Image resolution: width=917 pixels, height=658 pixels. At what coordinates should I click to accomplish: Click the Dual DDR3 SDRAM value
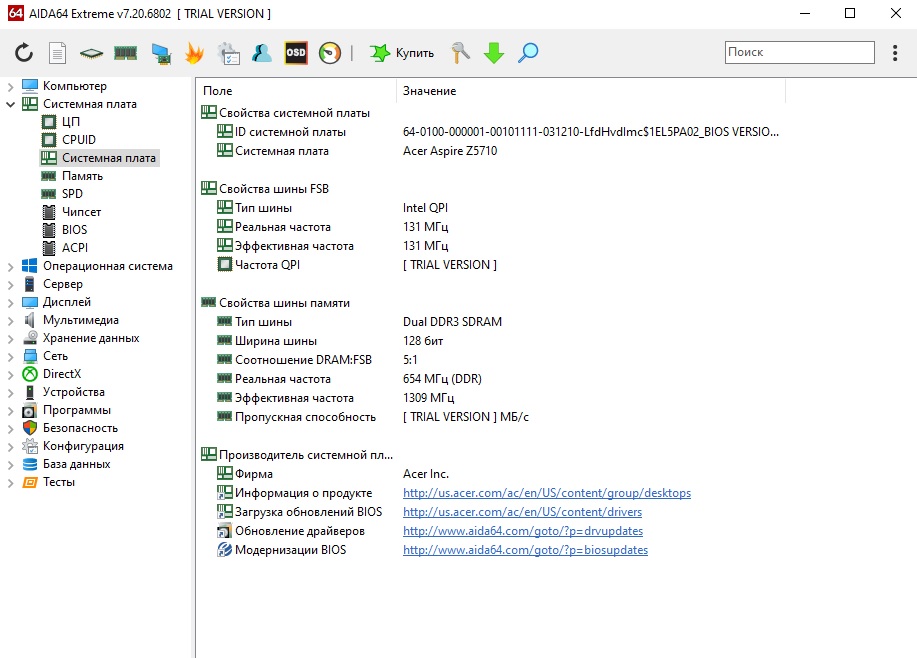(x=452, y=322)
